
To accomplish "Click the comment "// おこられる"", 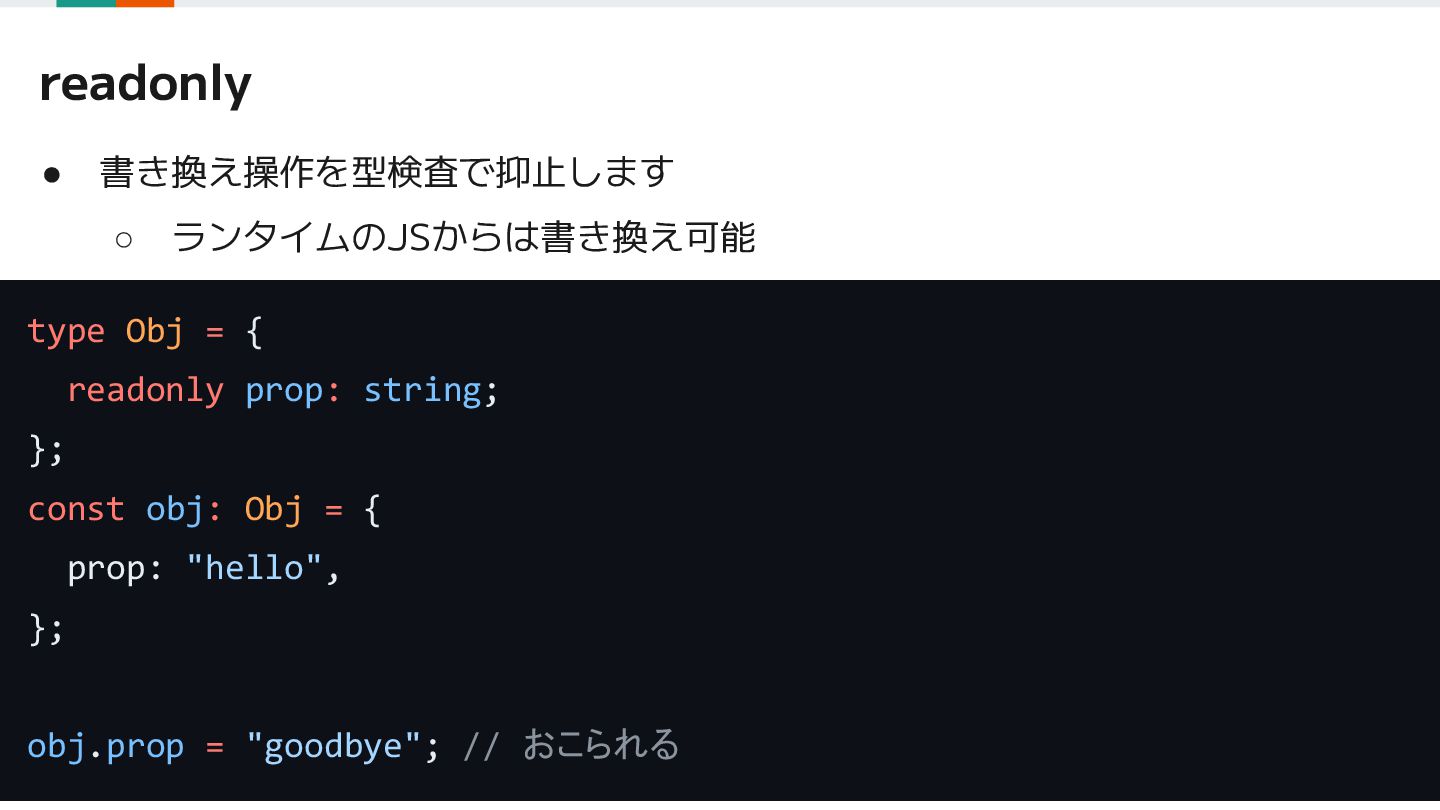I will pyautogui.click(x=571, y=746).
